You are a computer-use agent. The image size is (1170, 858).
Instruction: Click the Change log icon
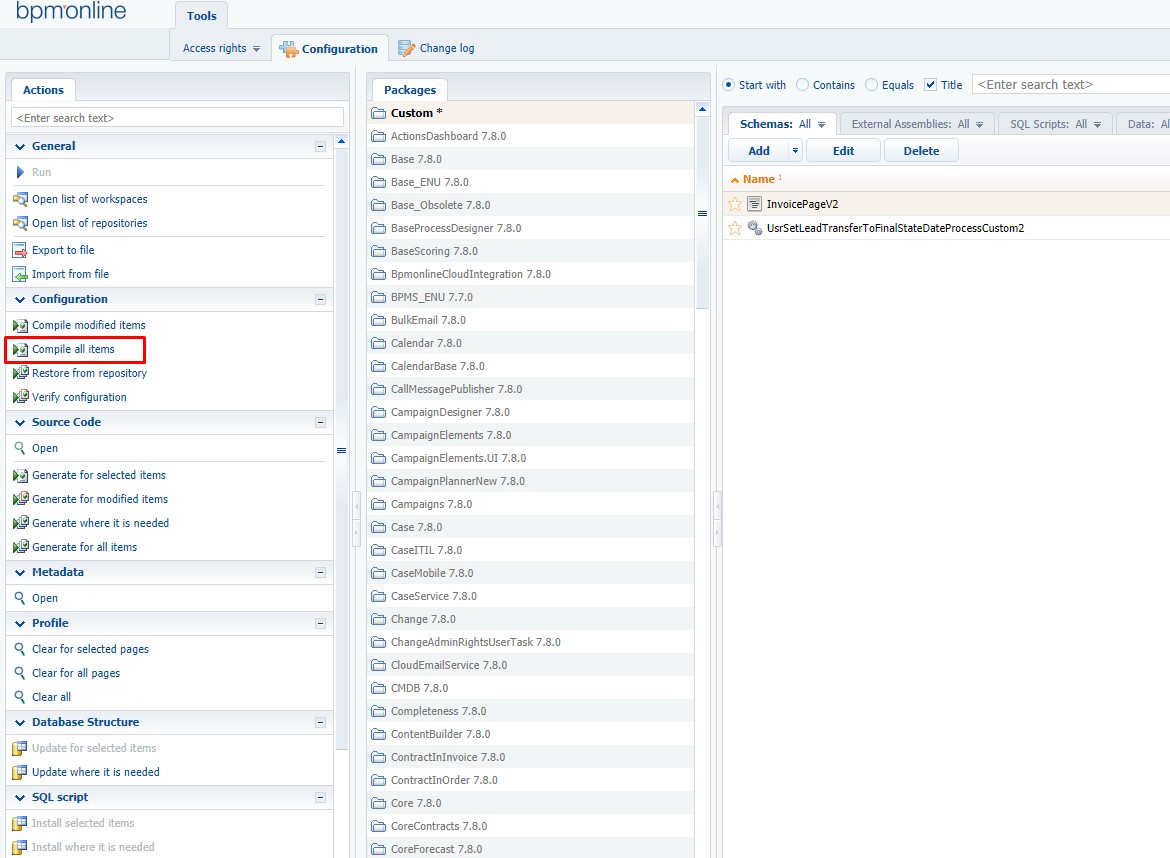(406, 48)
